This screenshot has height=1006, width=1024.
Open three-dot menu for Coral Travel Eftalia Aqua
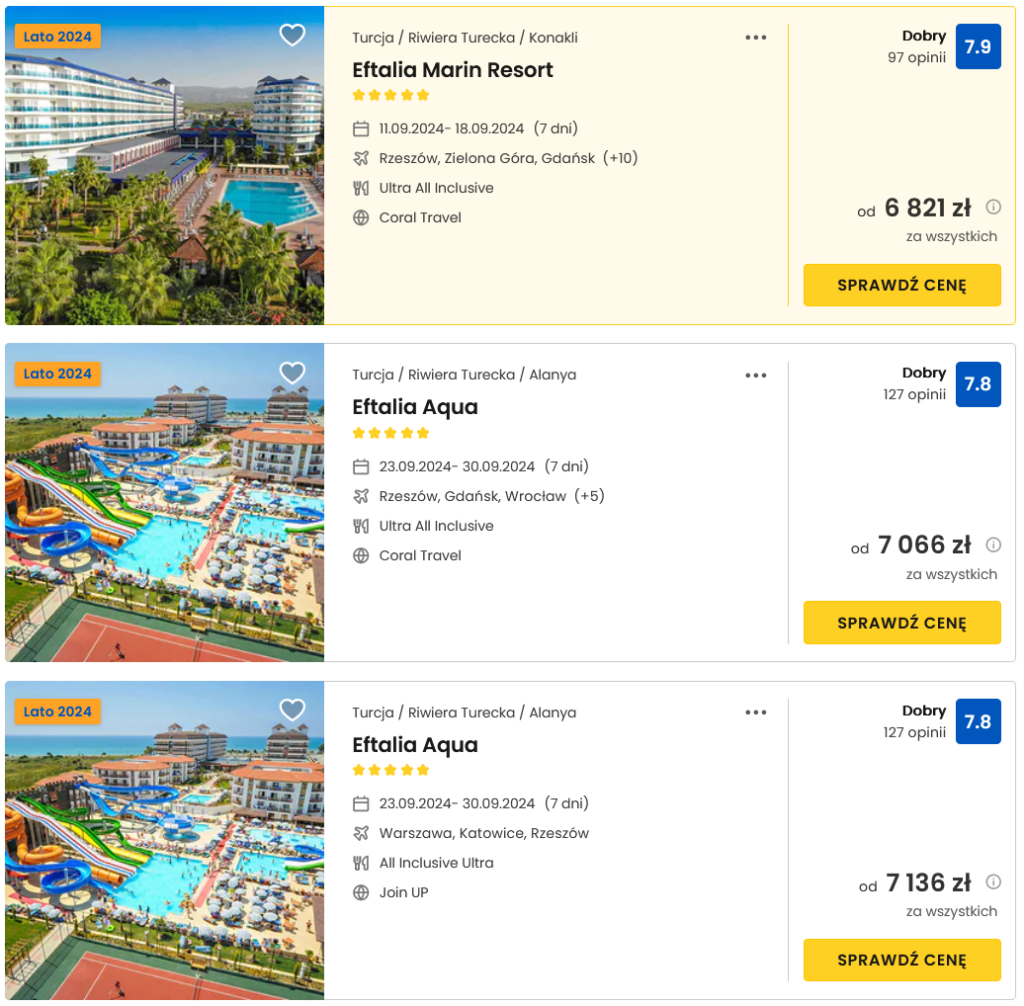(756, 376)
